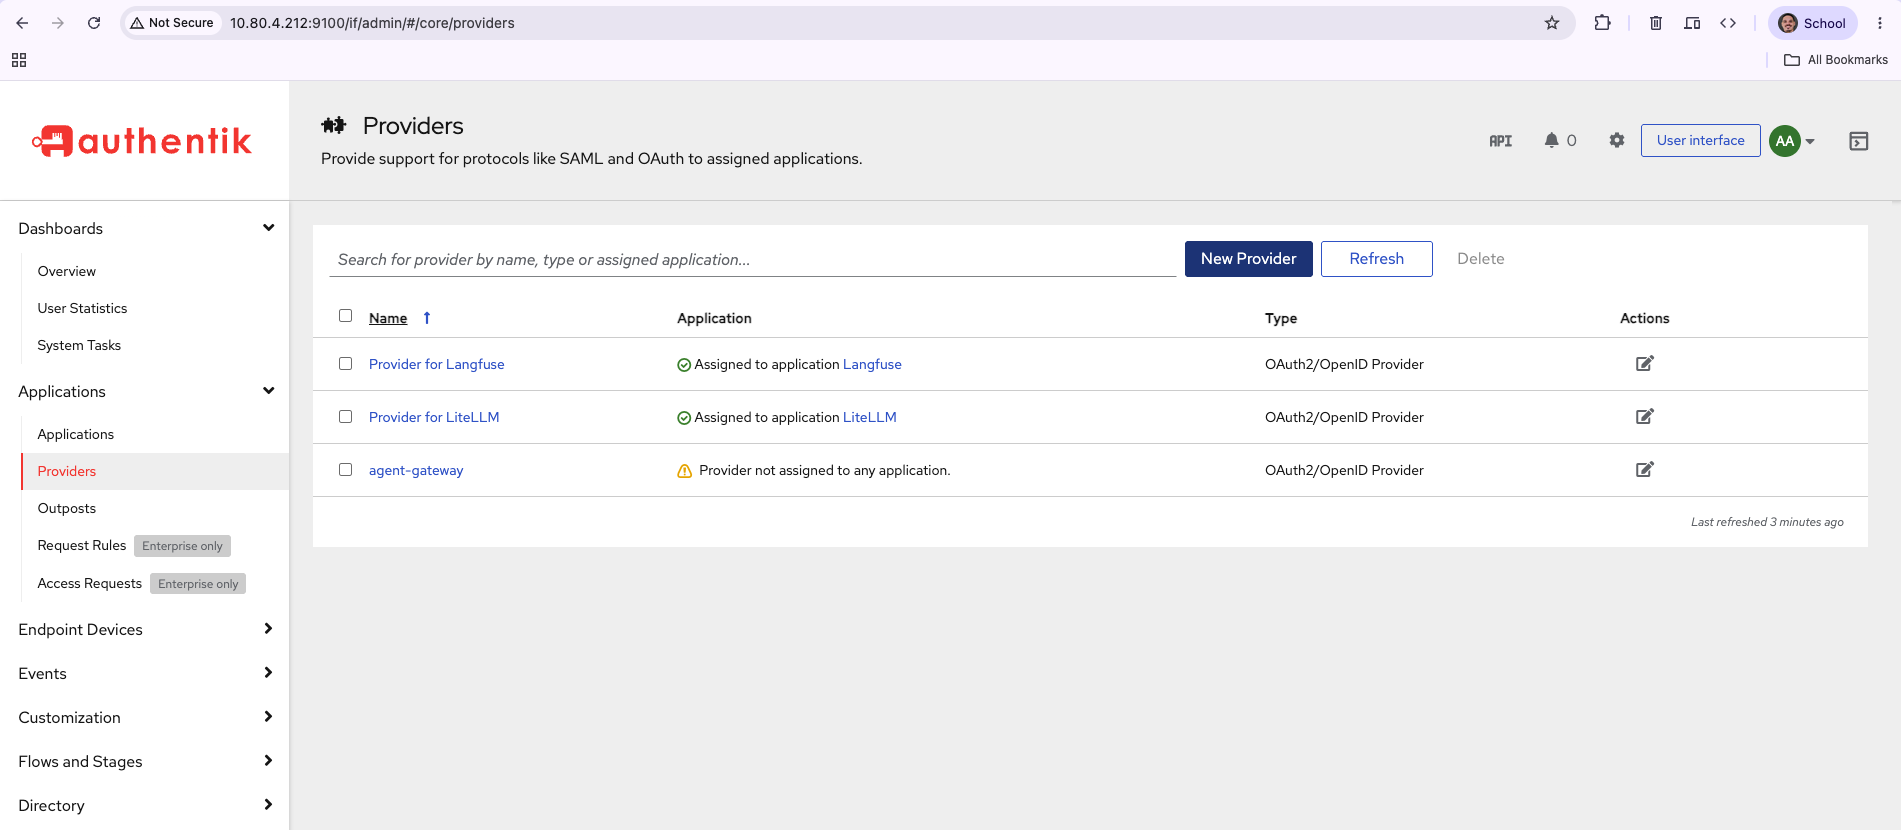The height and width of the screenshot is (830, 1901).
Task: Open the agent-gateway provider link
Action: pos(416,470)
